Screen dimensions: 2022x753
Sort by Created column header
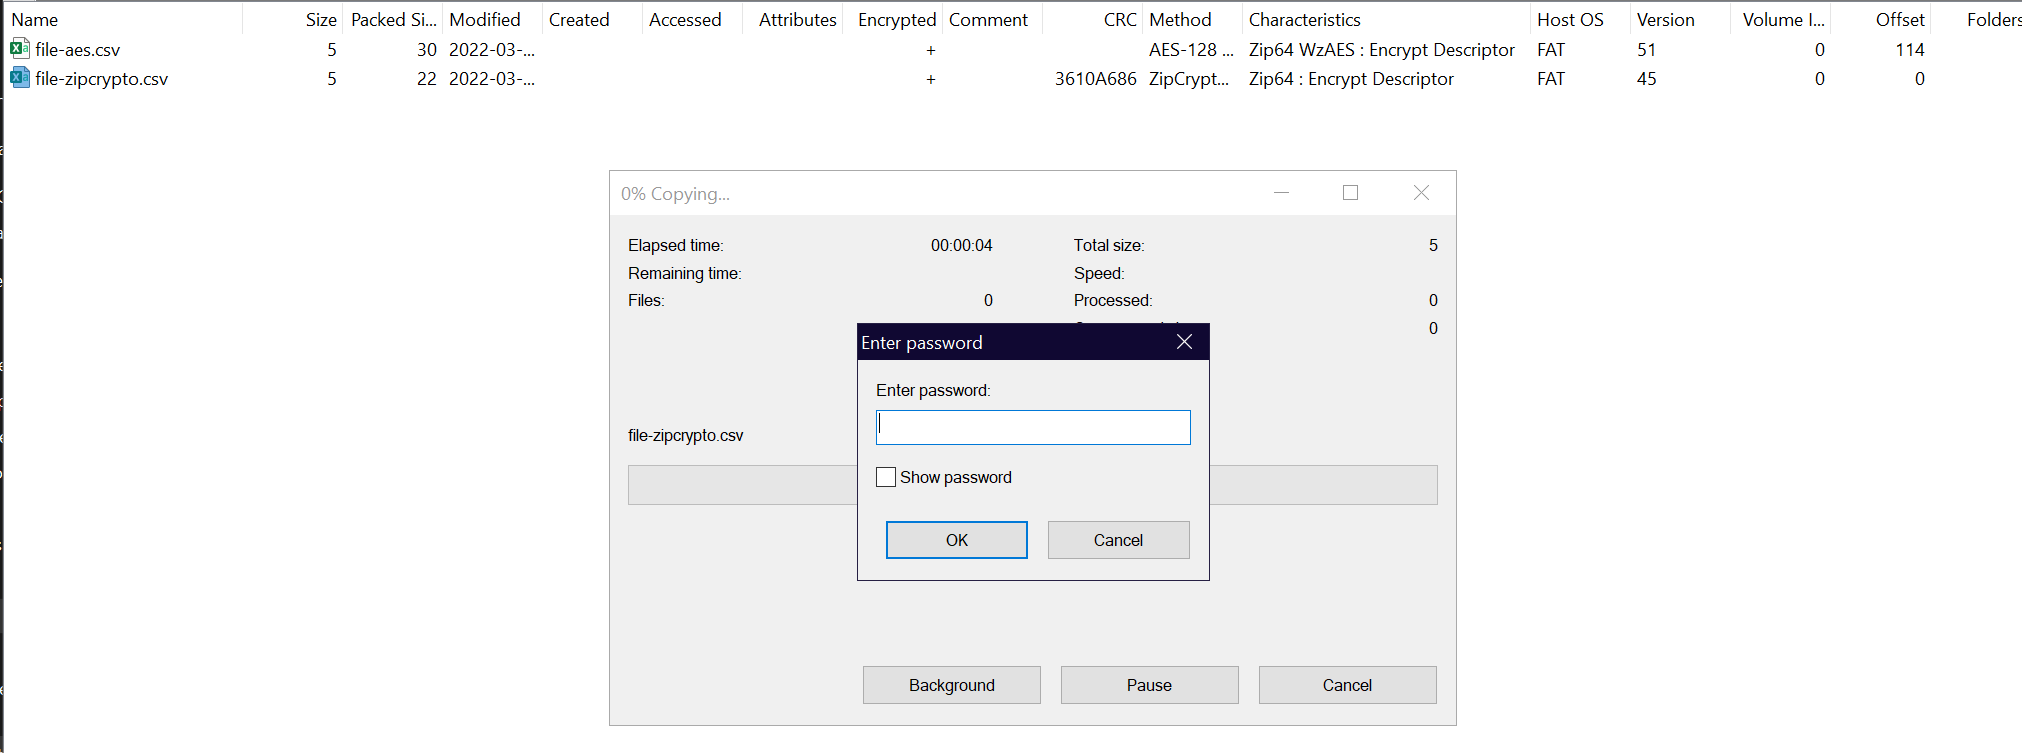[579, 20]
